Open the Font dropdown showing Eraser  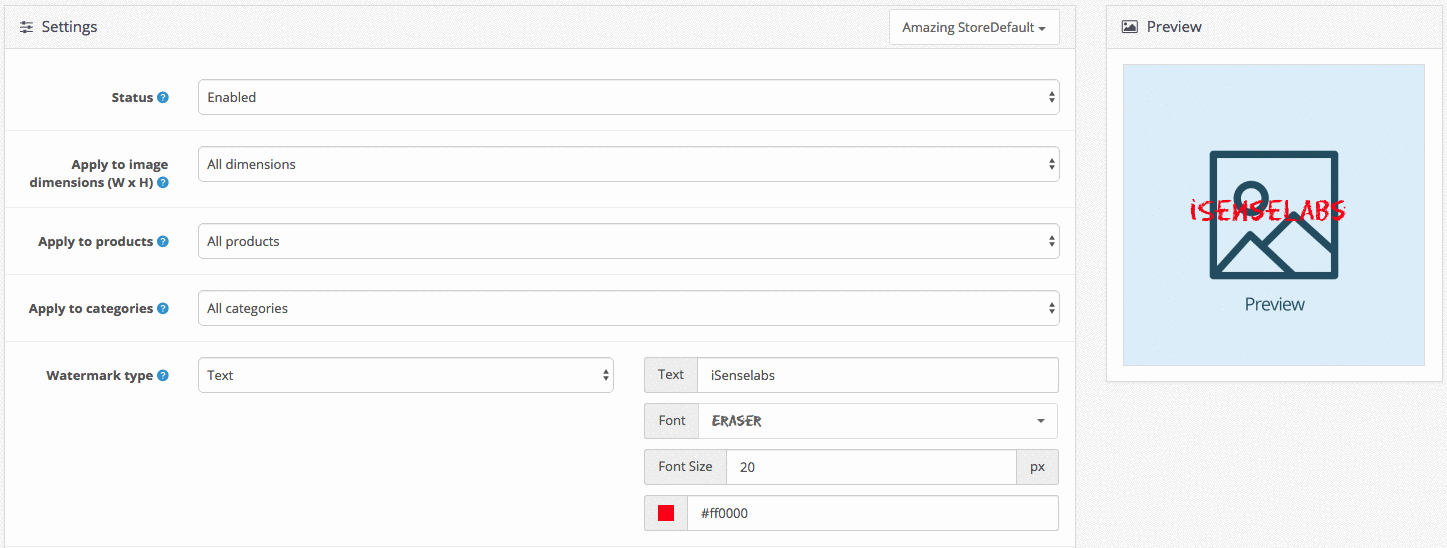coord(877,421)
